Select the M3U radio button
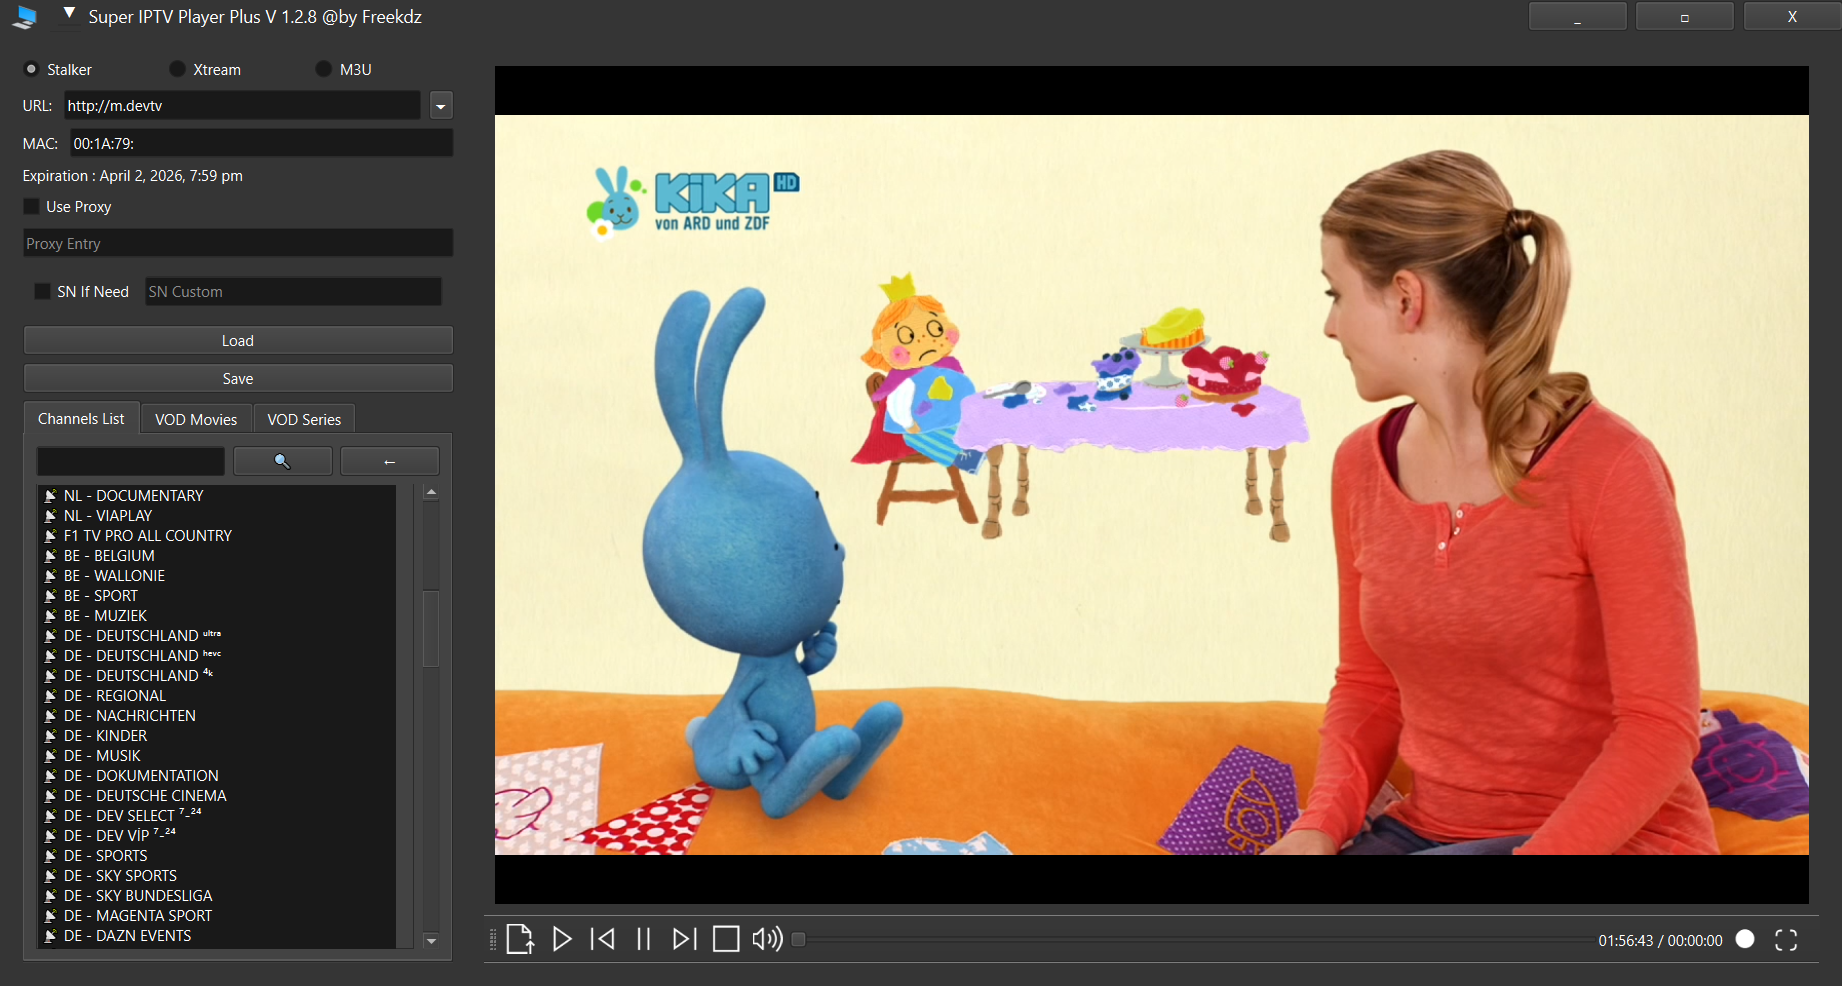 [323, 69]
